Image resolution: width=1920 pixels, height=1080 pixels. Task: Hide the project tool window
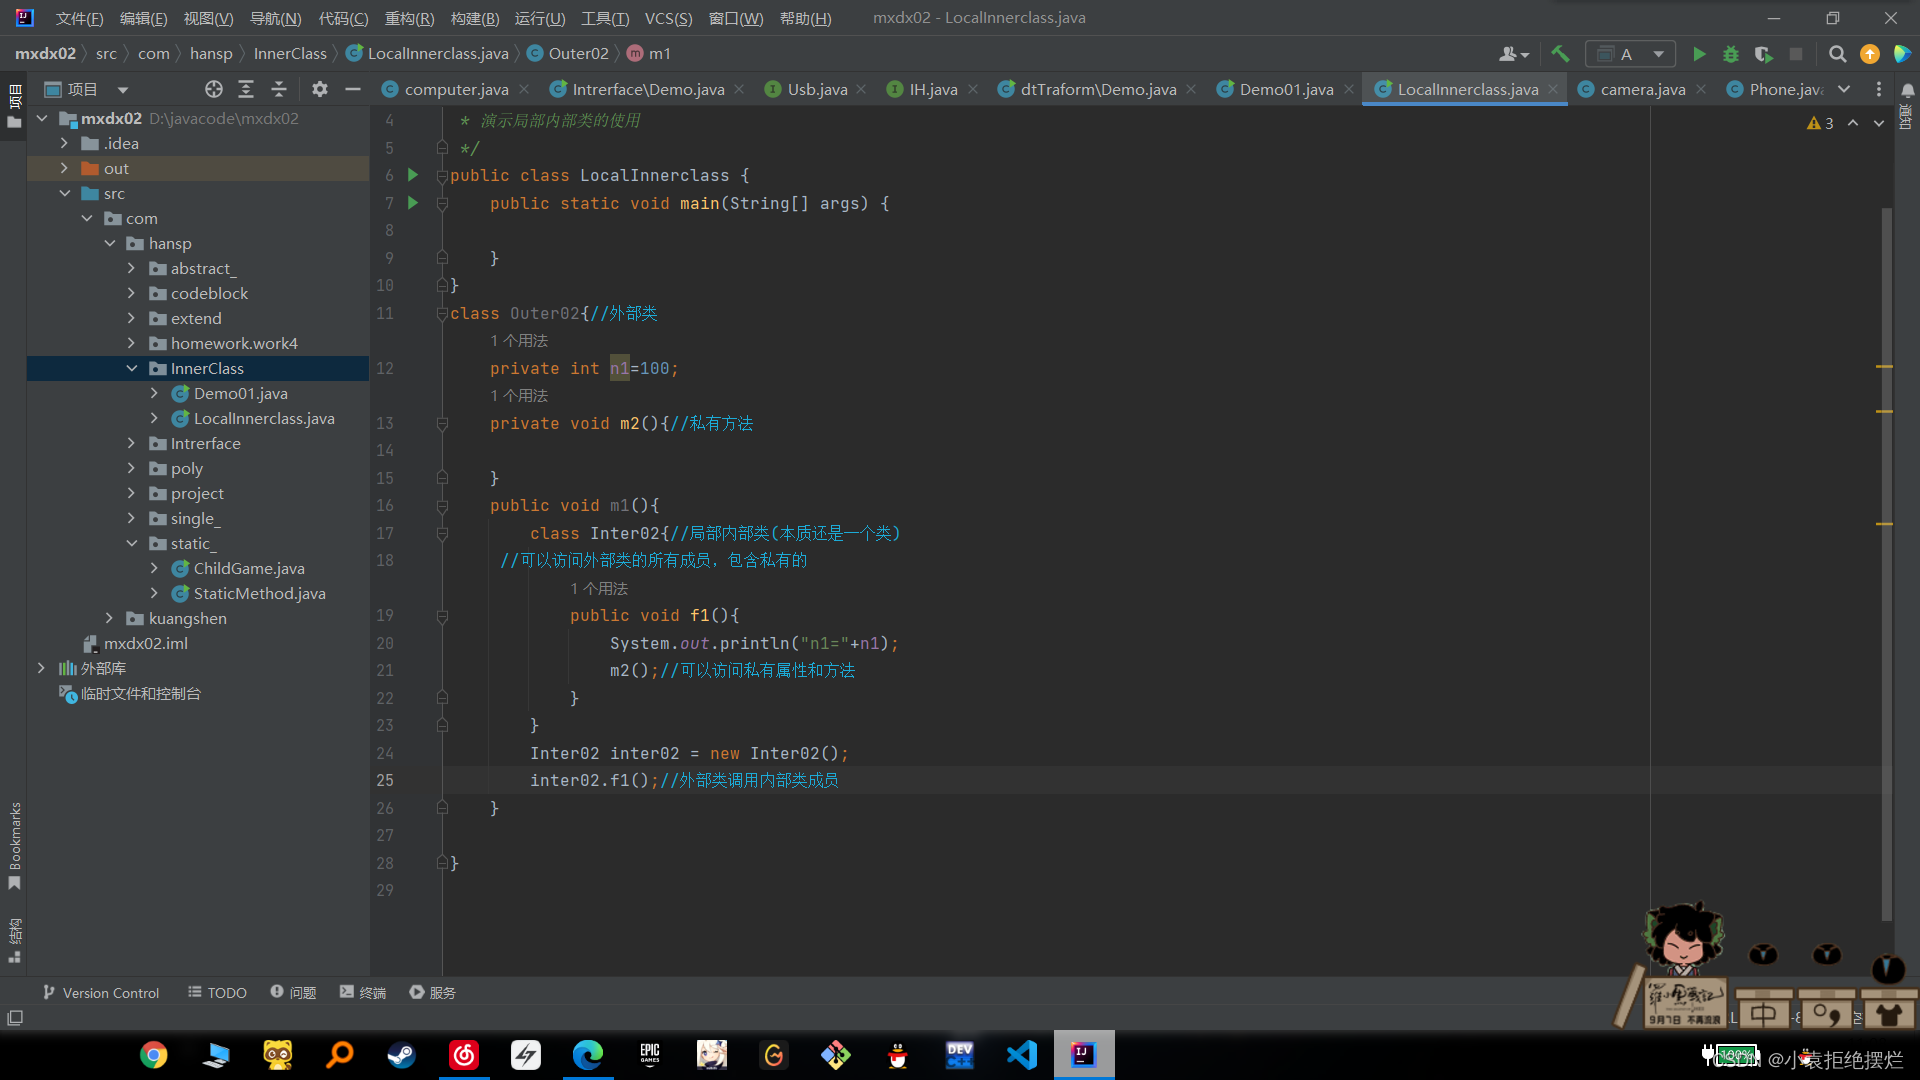click(352, 90)
